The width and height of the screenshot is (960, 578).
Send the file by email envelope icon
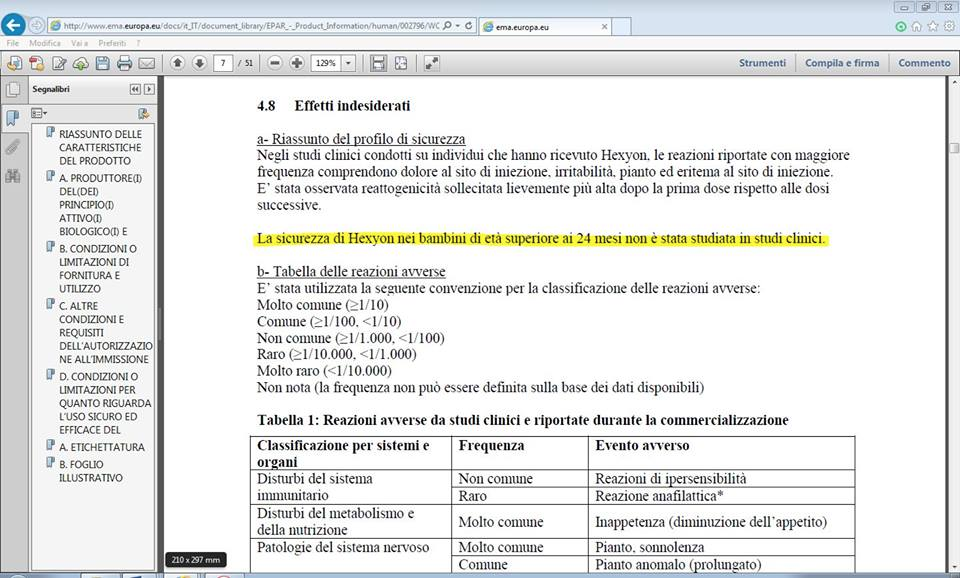[x=146, y=63]
